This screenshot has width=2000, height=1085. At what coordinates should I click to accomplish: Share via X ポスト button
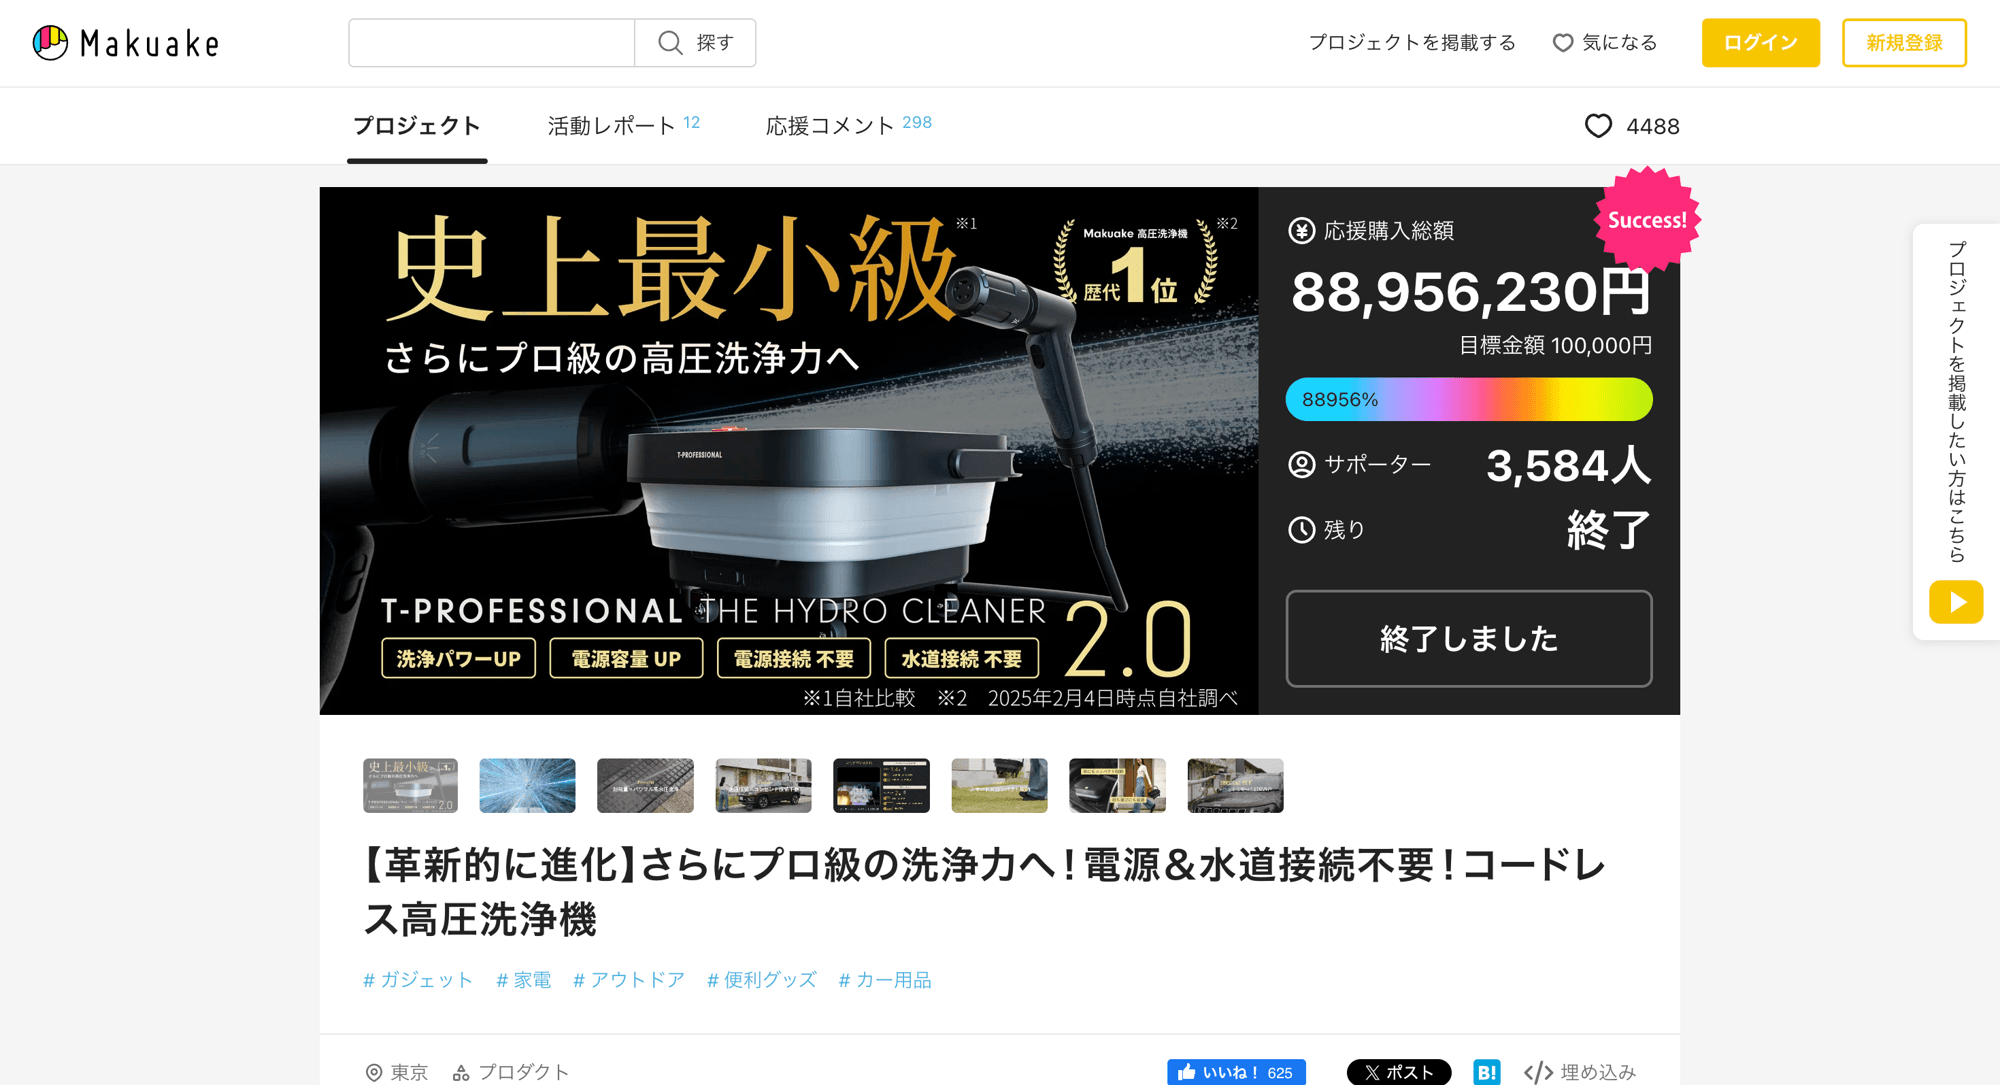(x=1398, y=1072)
